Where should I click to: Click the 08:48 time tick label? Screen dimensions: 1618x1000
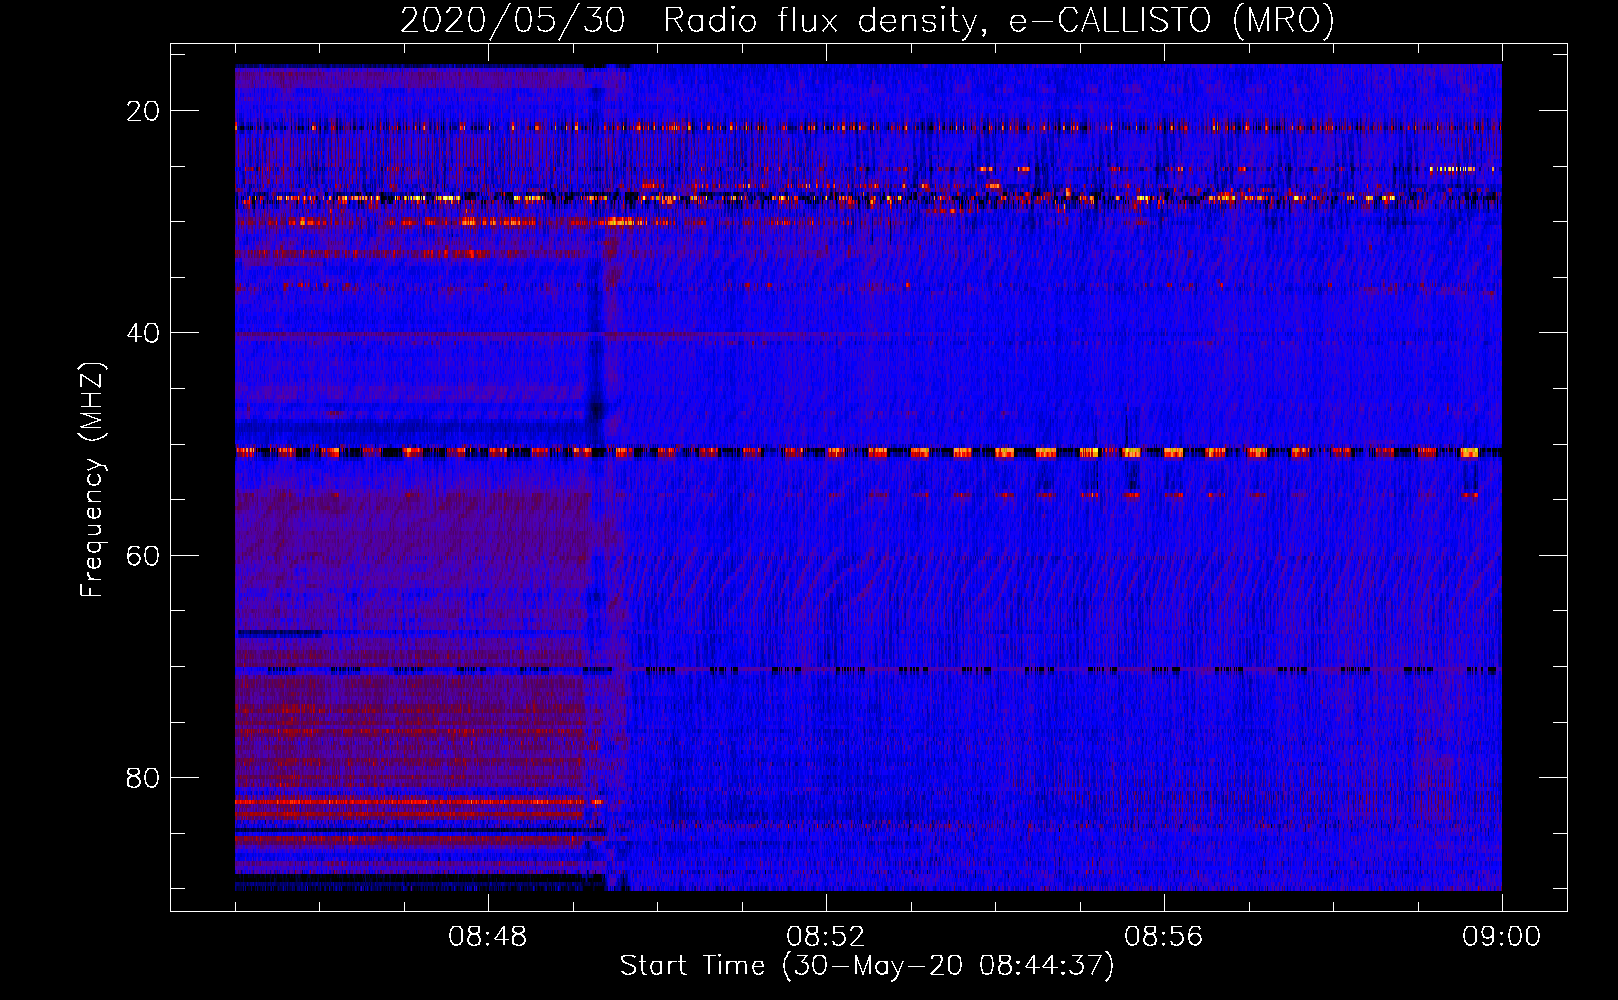(x=488, y=937)
